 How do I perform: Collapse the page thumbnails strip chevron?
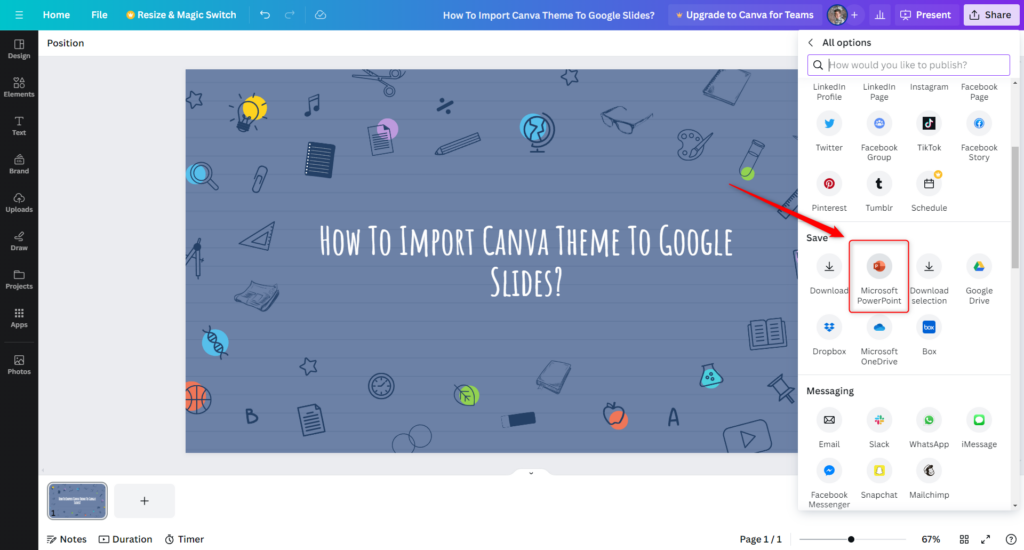click(532, 473)
